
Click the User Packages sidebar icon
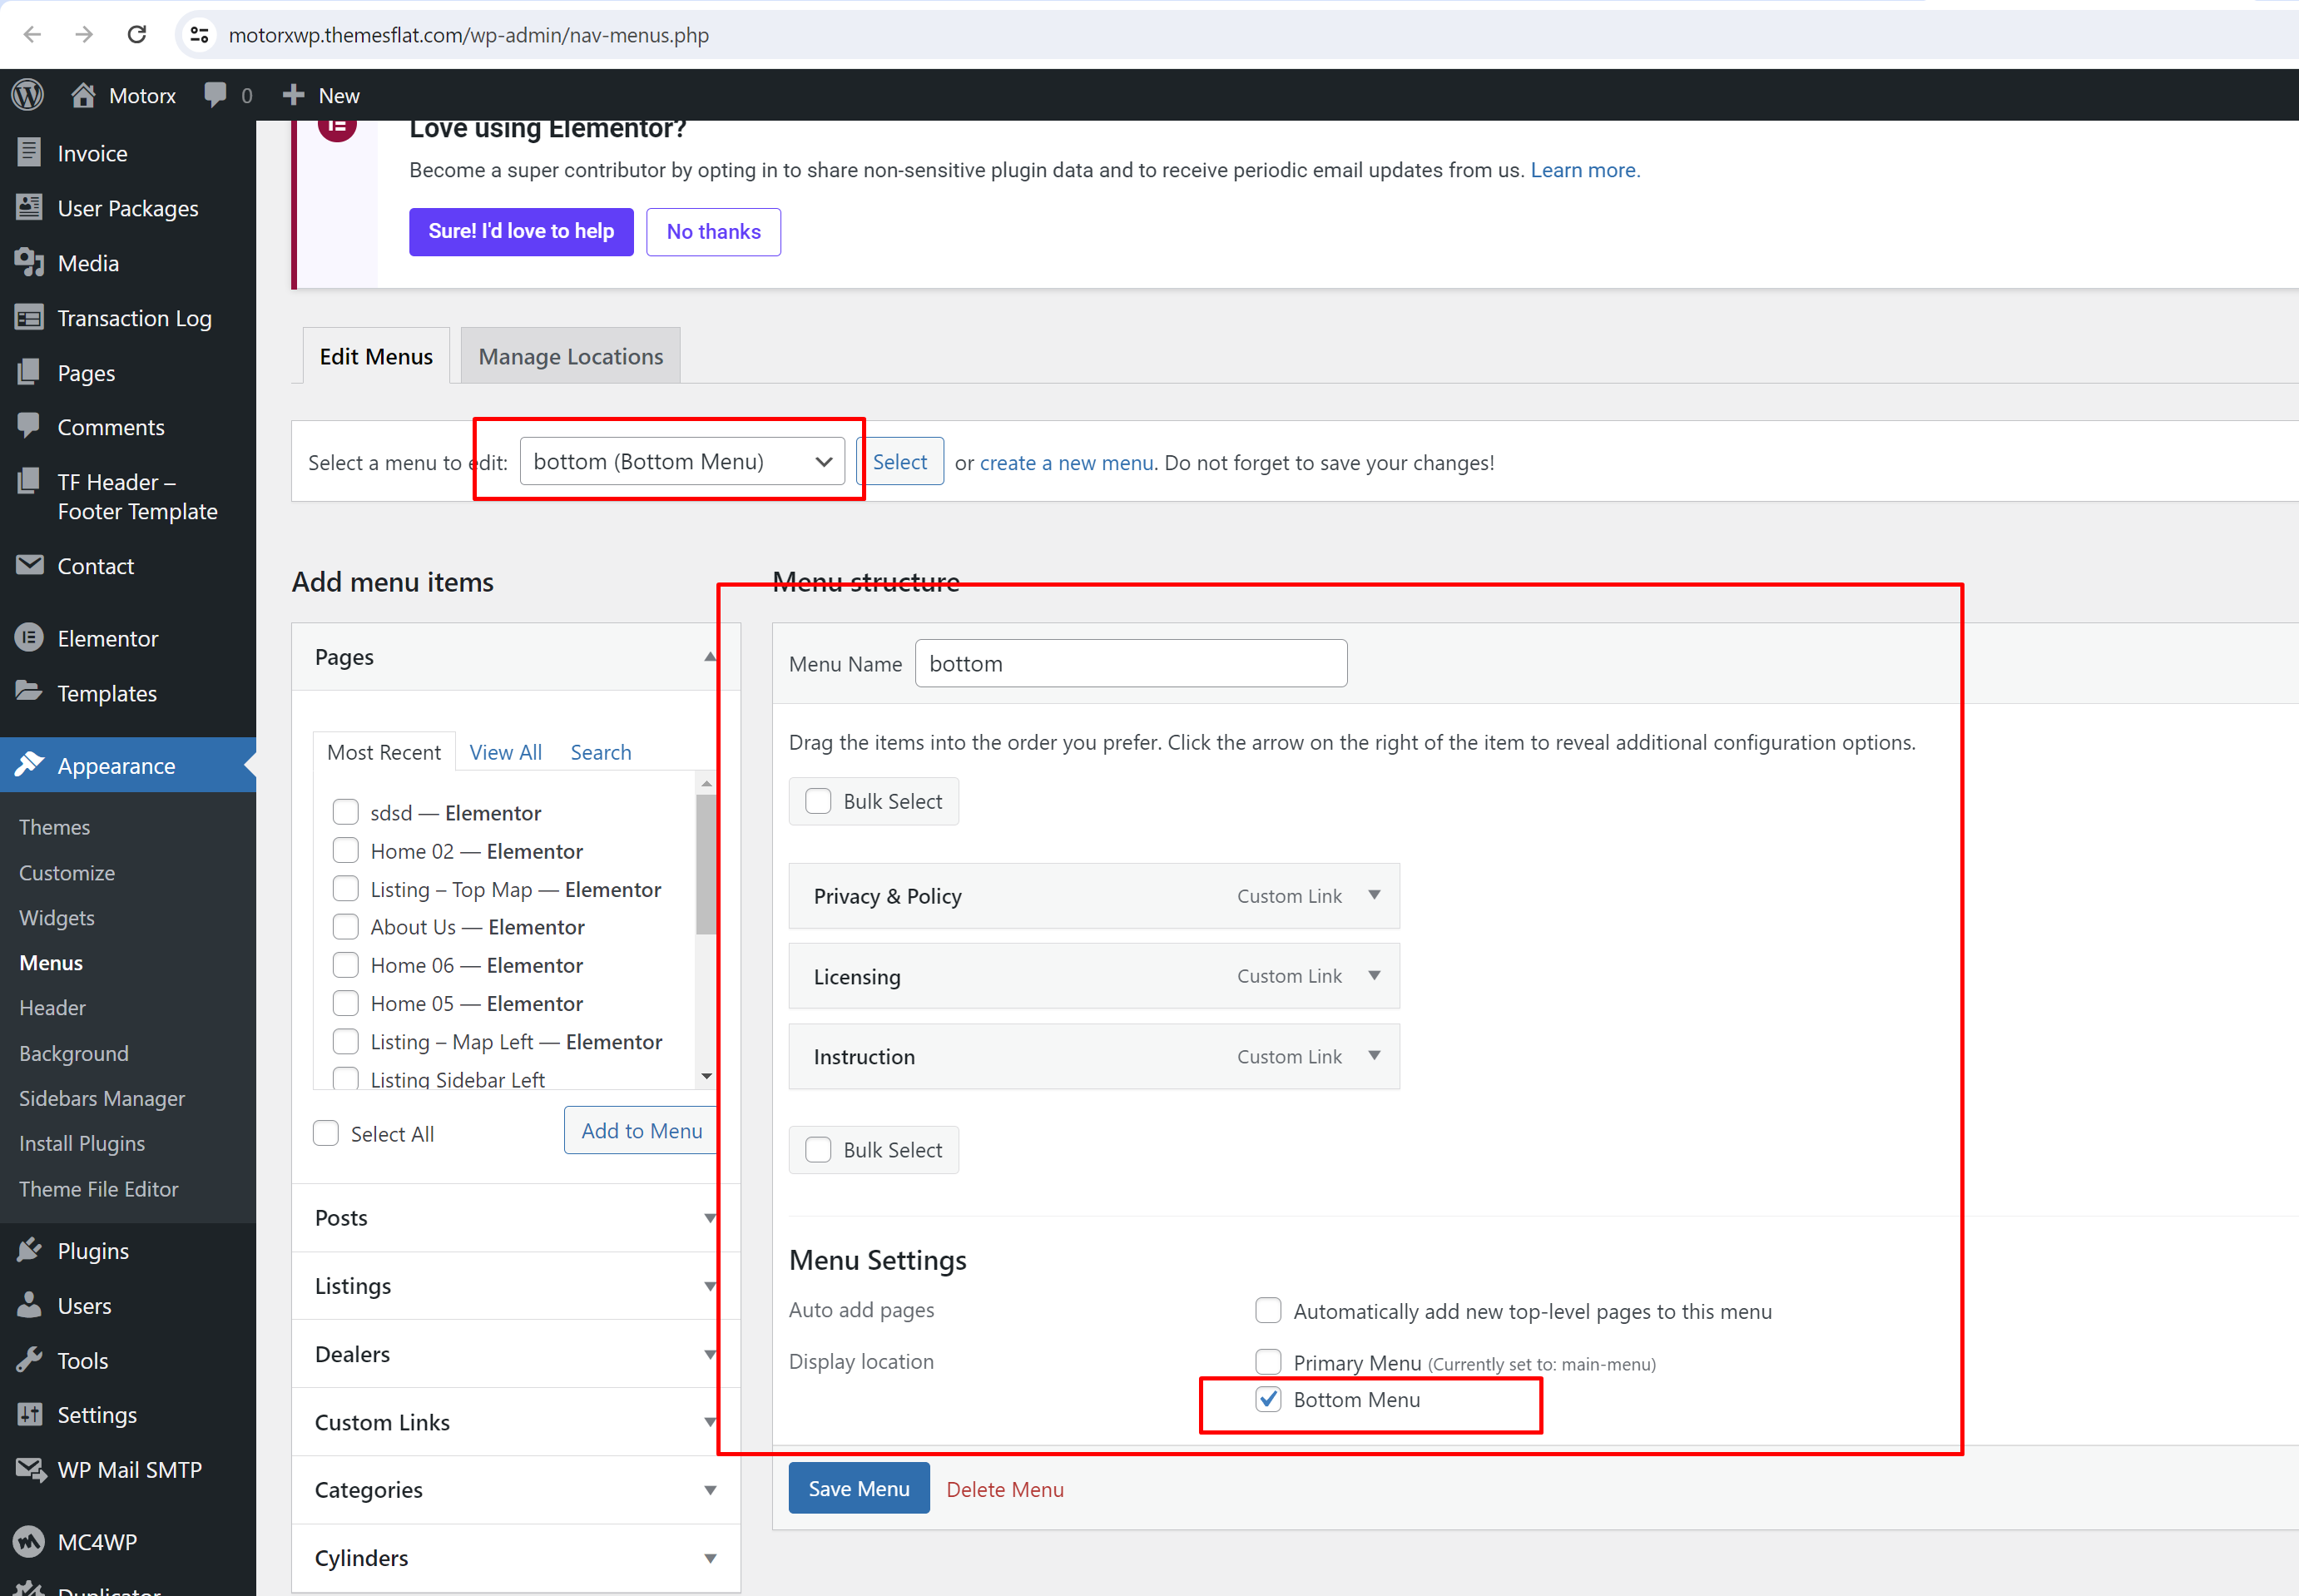pos(29,207)
